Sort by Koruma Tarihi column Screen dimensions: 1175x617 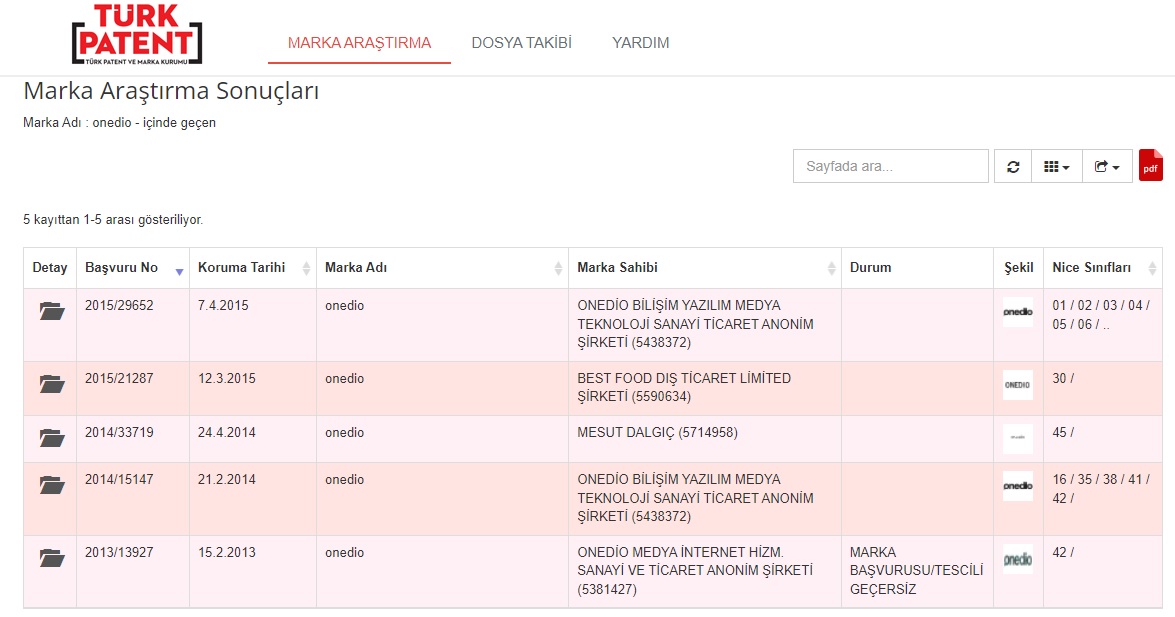click(253, 268)
